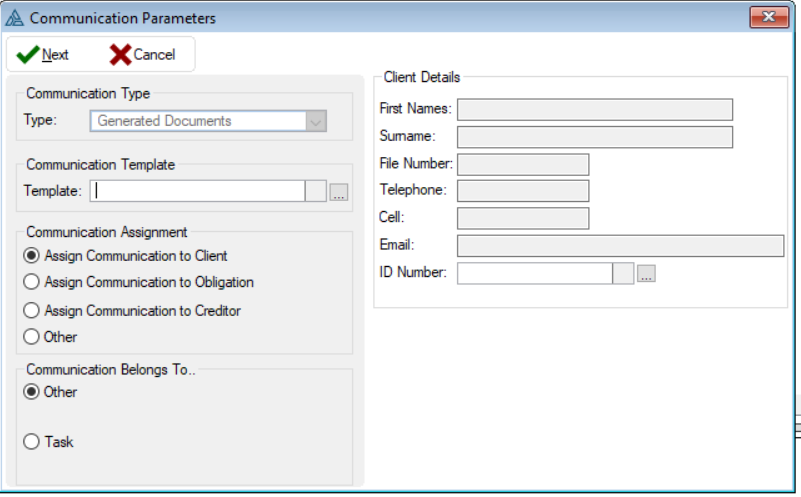Pick Other under Communication Assignment

coord(32,337)
